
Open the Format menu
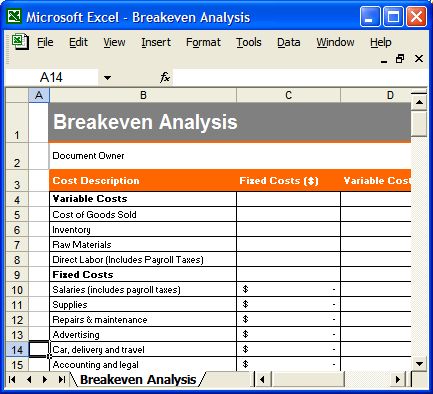pos(203,42)
